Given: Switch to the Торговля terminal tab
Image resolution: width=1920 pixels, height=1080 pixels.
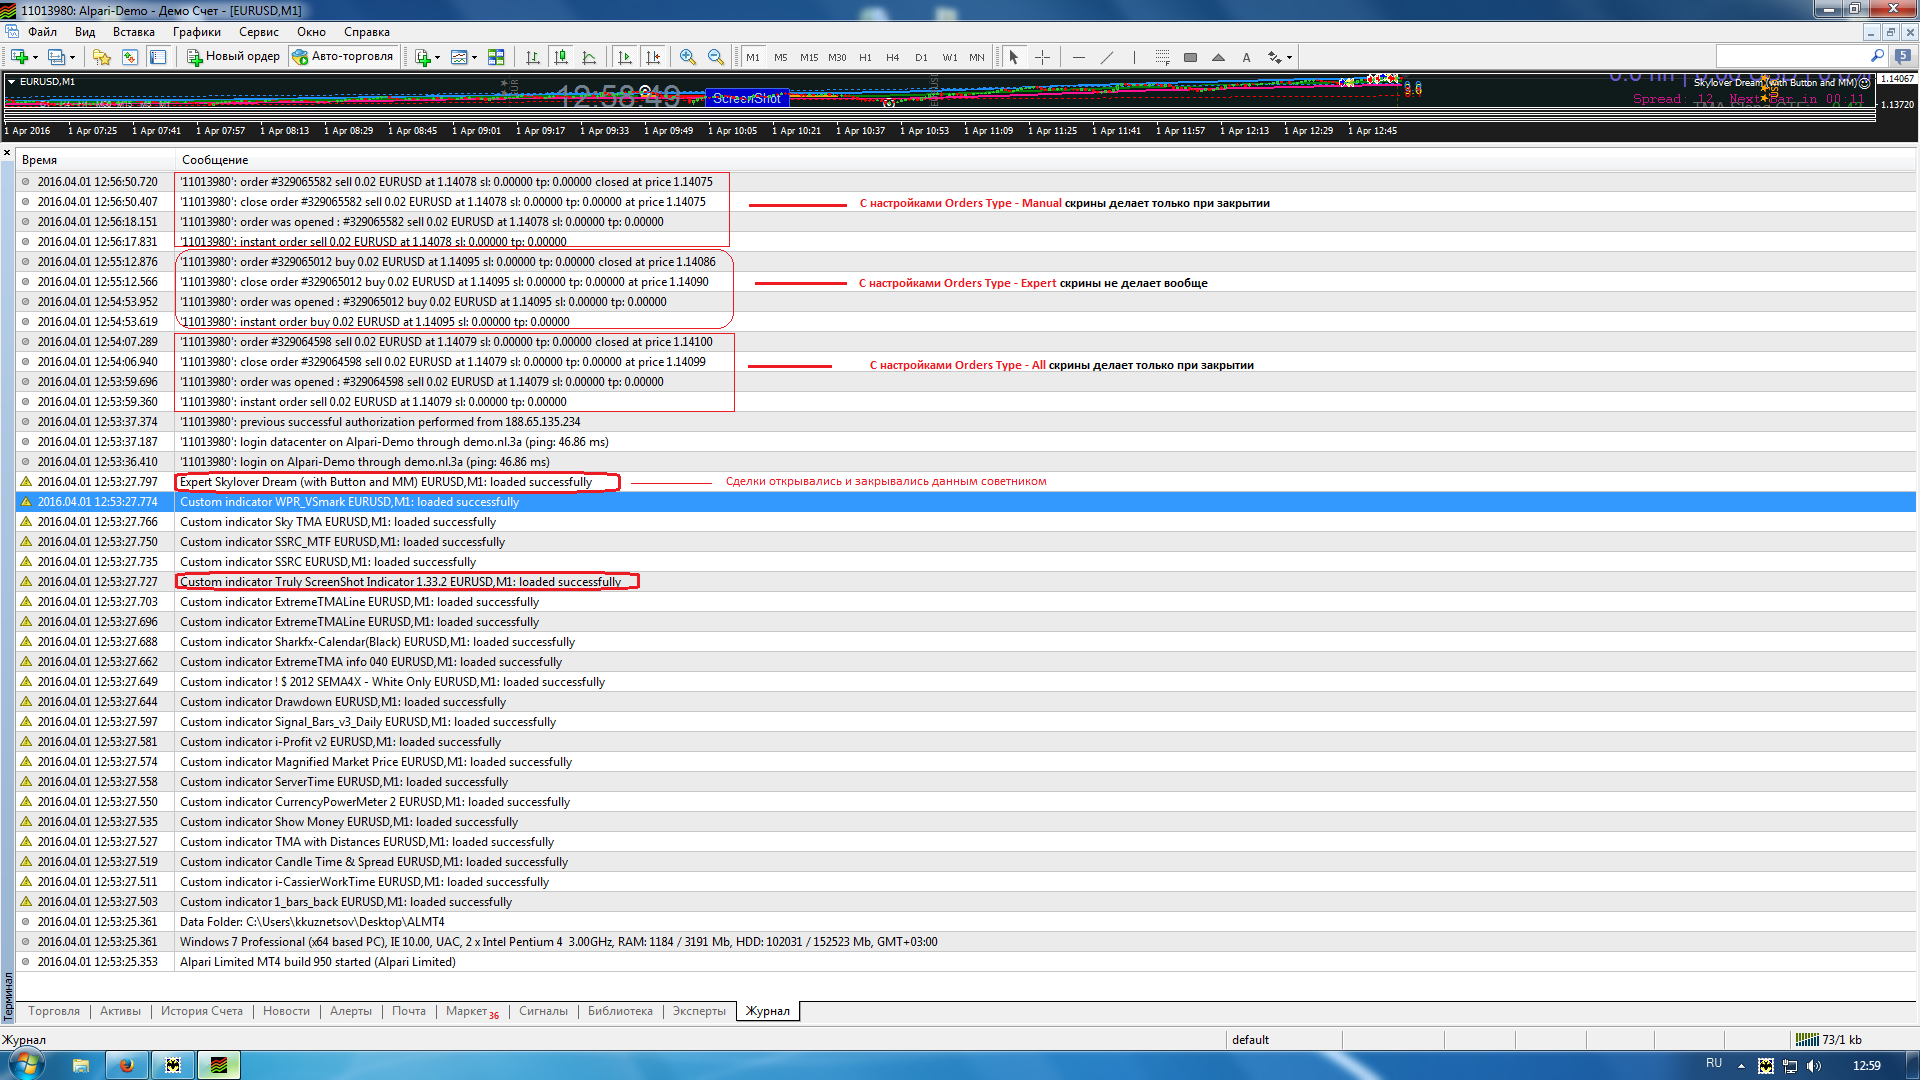Looking at the screenshot, I should [x=54, y=1011].
